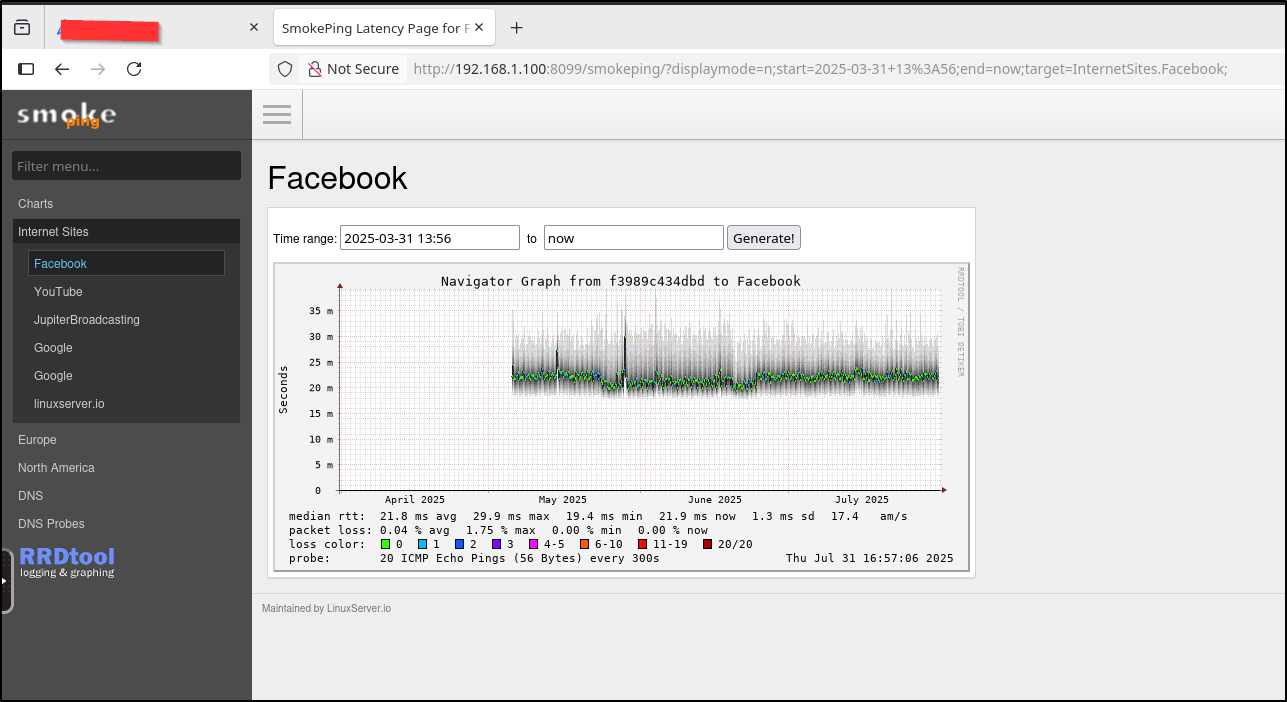Viewport: 1287px width, 702px height.
Task: Open the YouTube target
Action: [58, 292]
